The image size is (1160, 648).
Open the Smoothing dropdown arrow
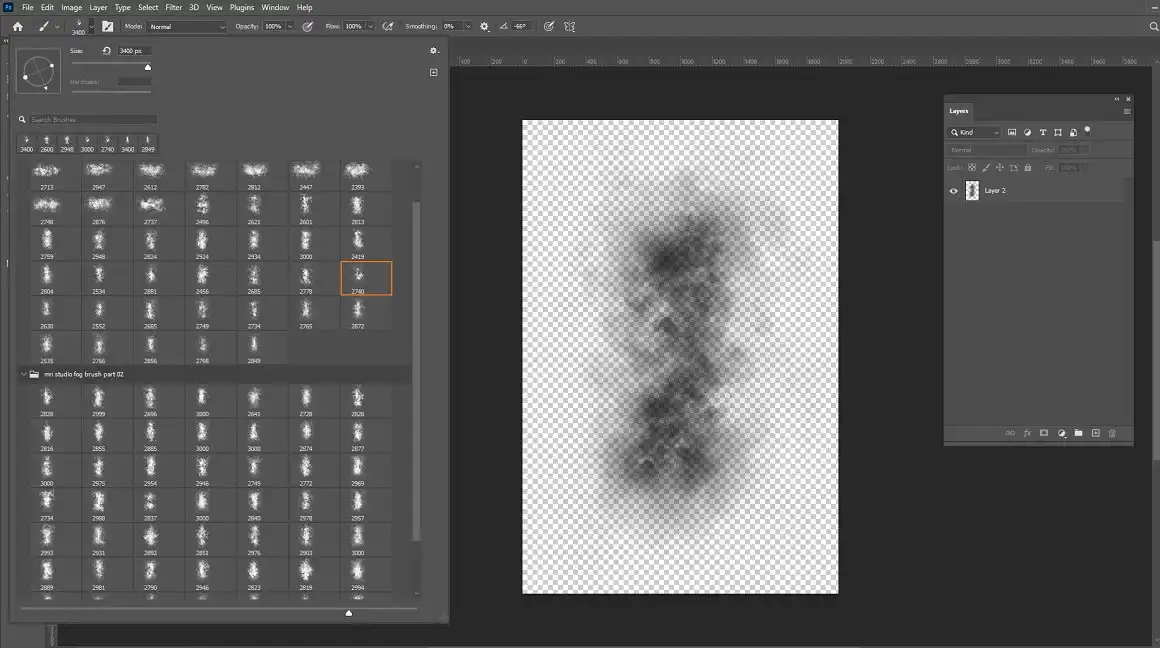click(468, 27)
